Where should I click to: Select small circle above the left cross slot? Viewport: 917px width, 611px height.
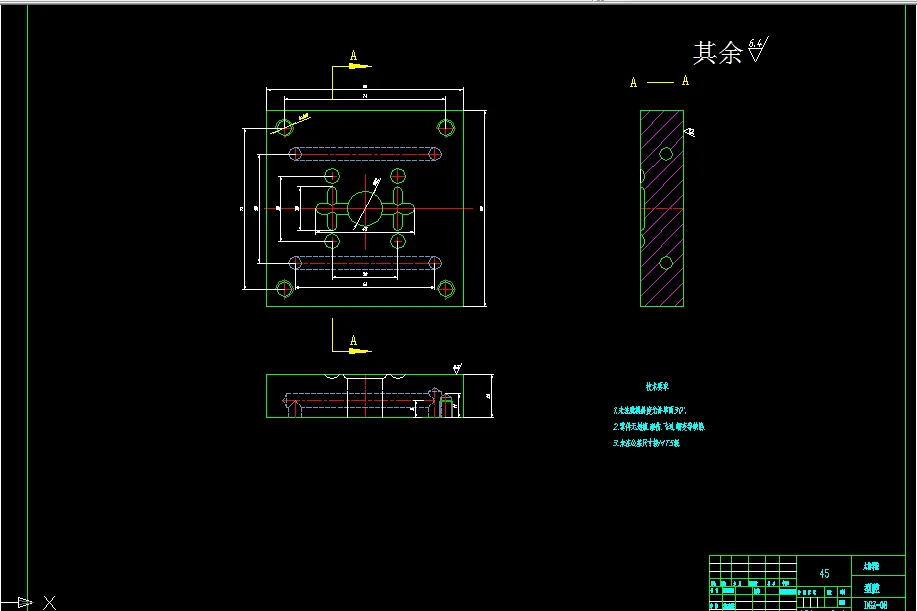pyautogui.click(x=332, y=175)
